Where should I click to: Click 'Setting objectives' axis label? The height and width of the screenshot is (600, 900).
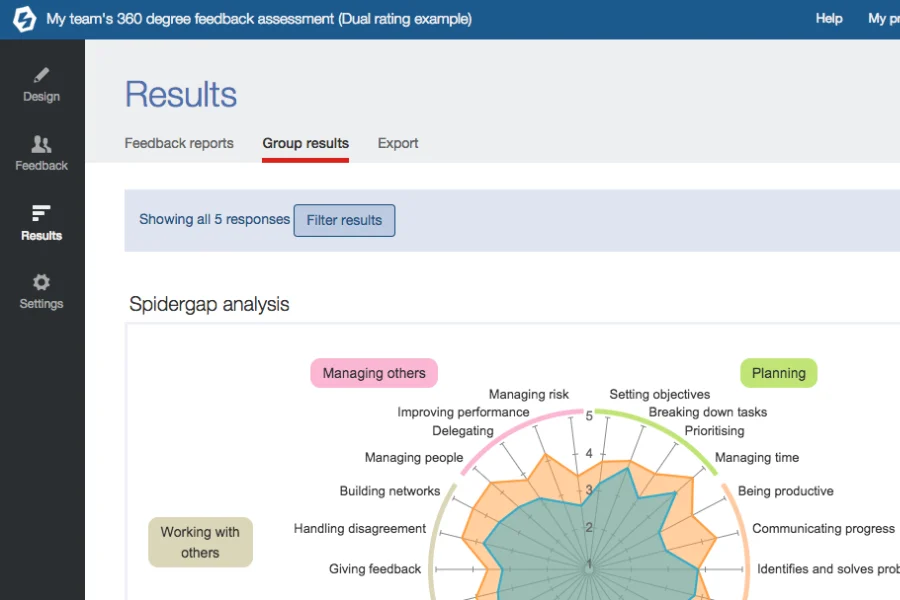coord(660,394)
